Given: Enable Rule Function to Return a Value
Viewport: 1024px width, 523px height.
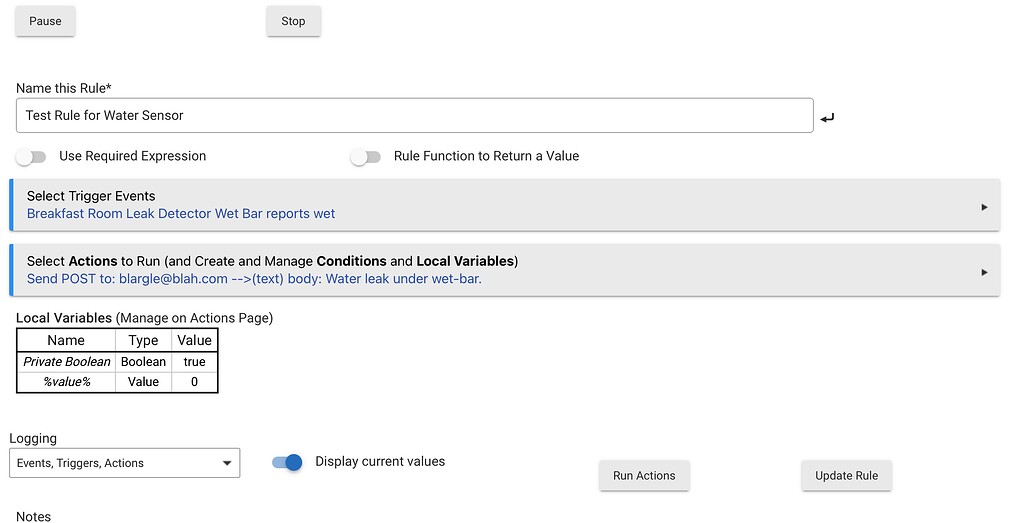Looking at the screenshot, I should [366, 157].
